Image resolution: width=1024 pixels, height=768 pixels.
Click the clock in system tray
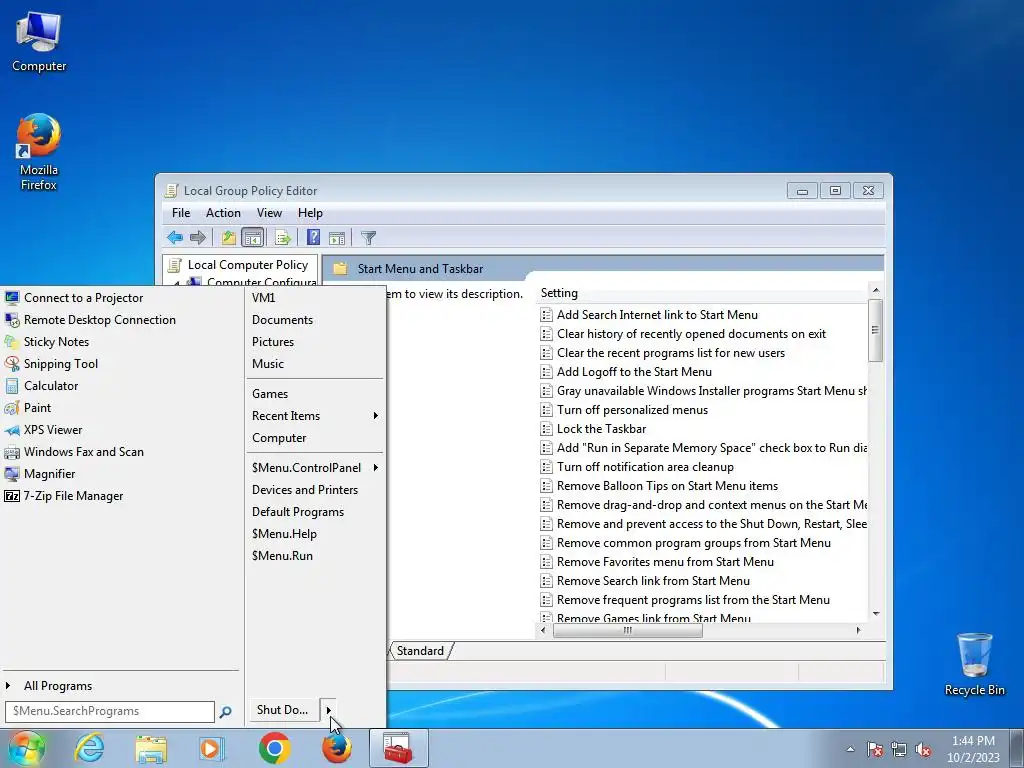[973, 749]
